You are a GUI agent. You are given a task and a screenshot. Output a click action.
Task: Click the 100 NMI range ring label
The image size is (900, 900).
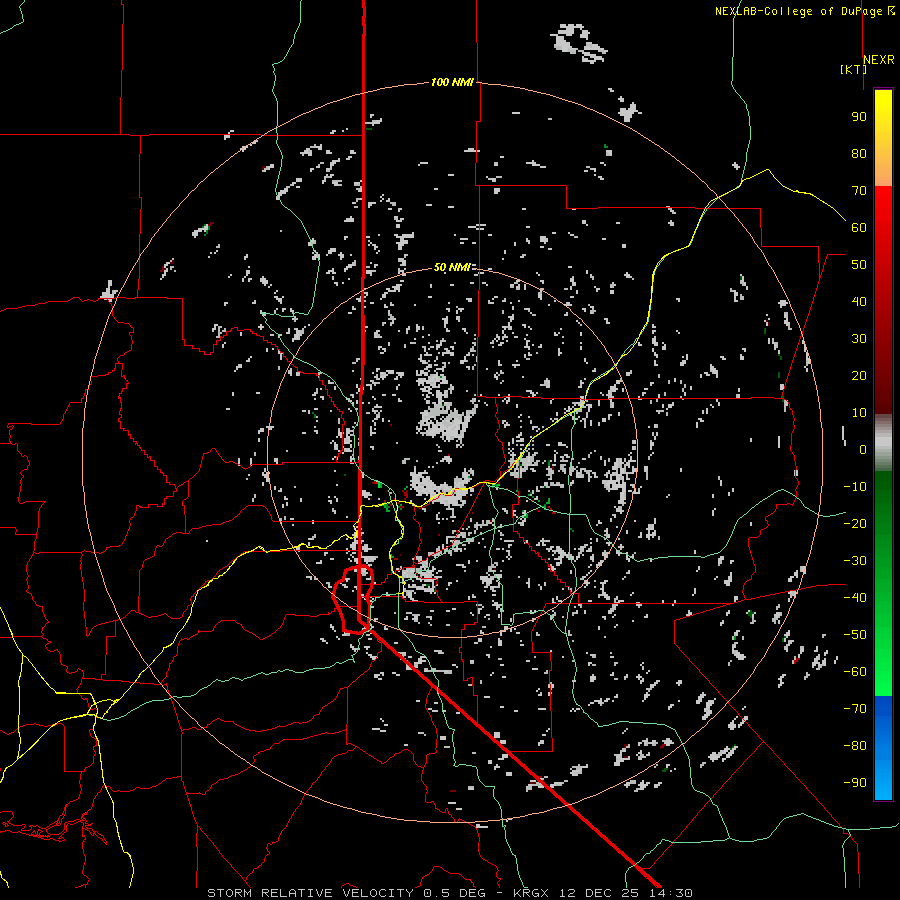(x=452, y=82)
